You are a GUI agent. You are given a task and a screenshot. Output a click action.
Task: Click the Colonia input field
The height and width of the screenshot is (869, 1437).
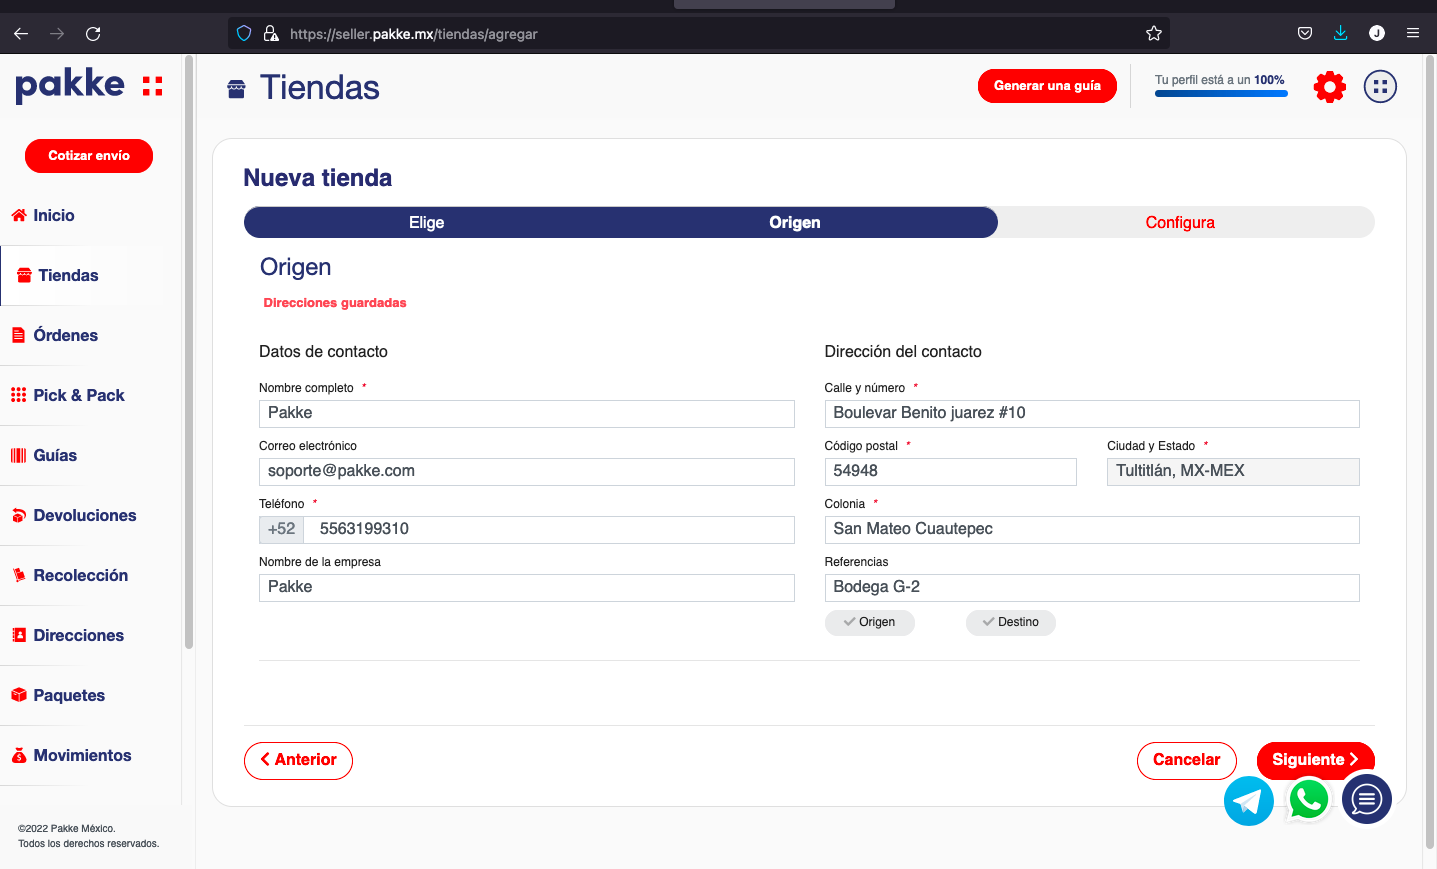coord(1092,529)
